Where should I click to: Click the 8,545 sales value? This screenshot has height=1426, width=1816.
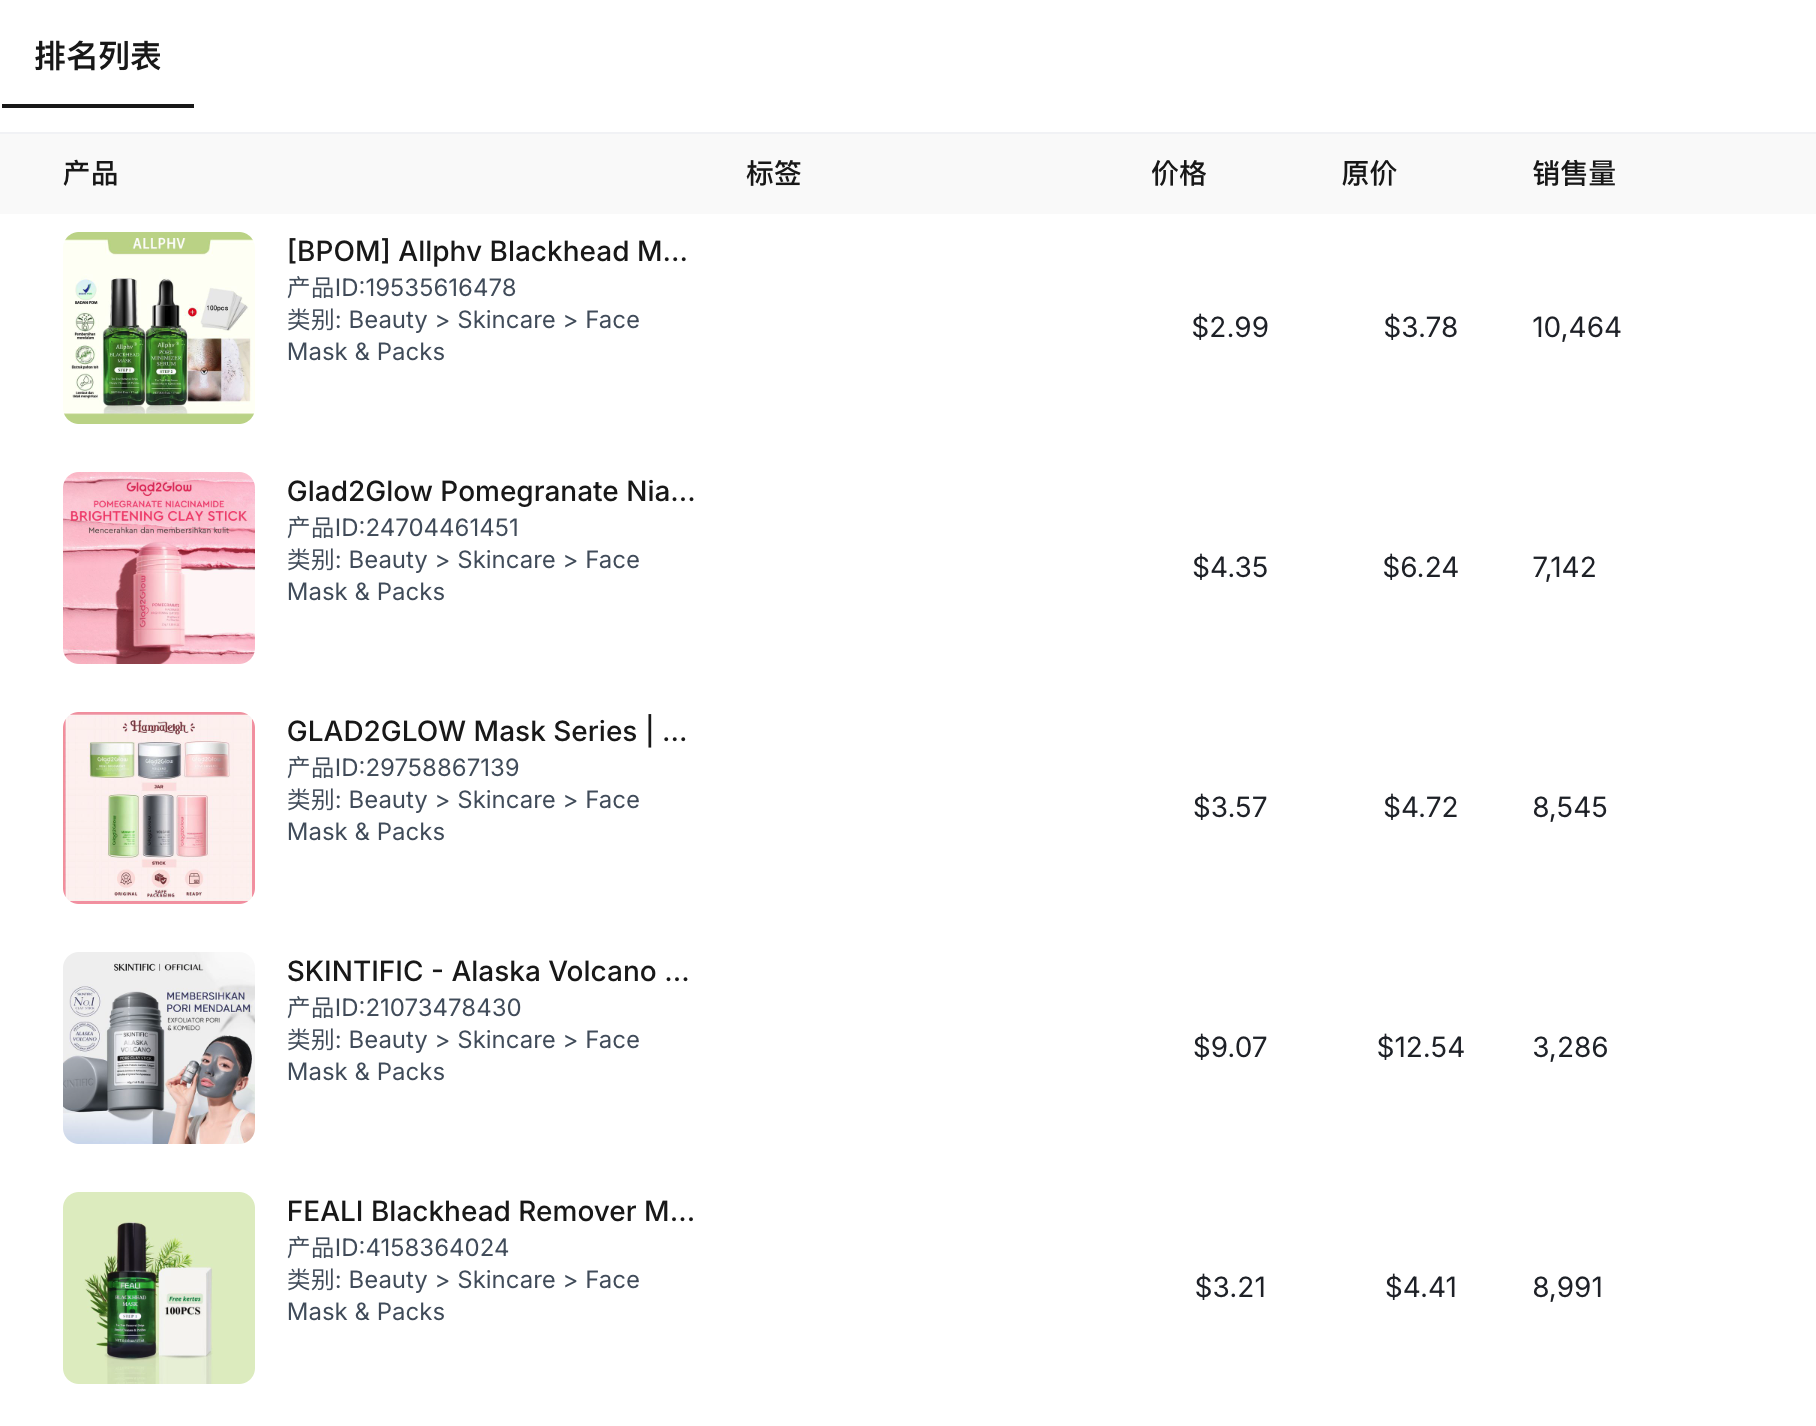(x=1570, y=807)
